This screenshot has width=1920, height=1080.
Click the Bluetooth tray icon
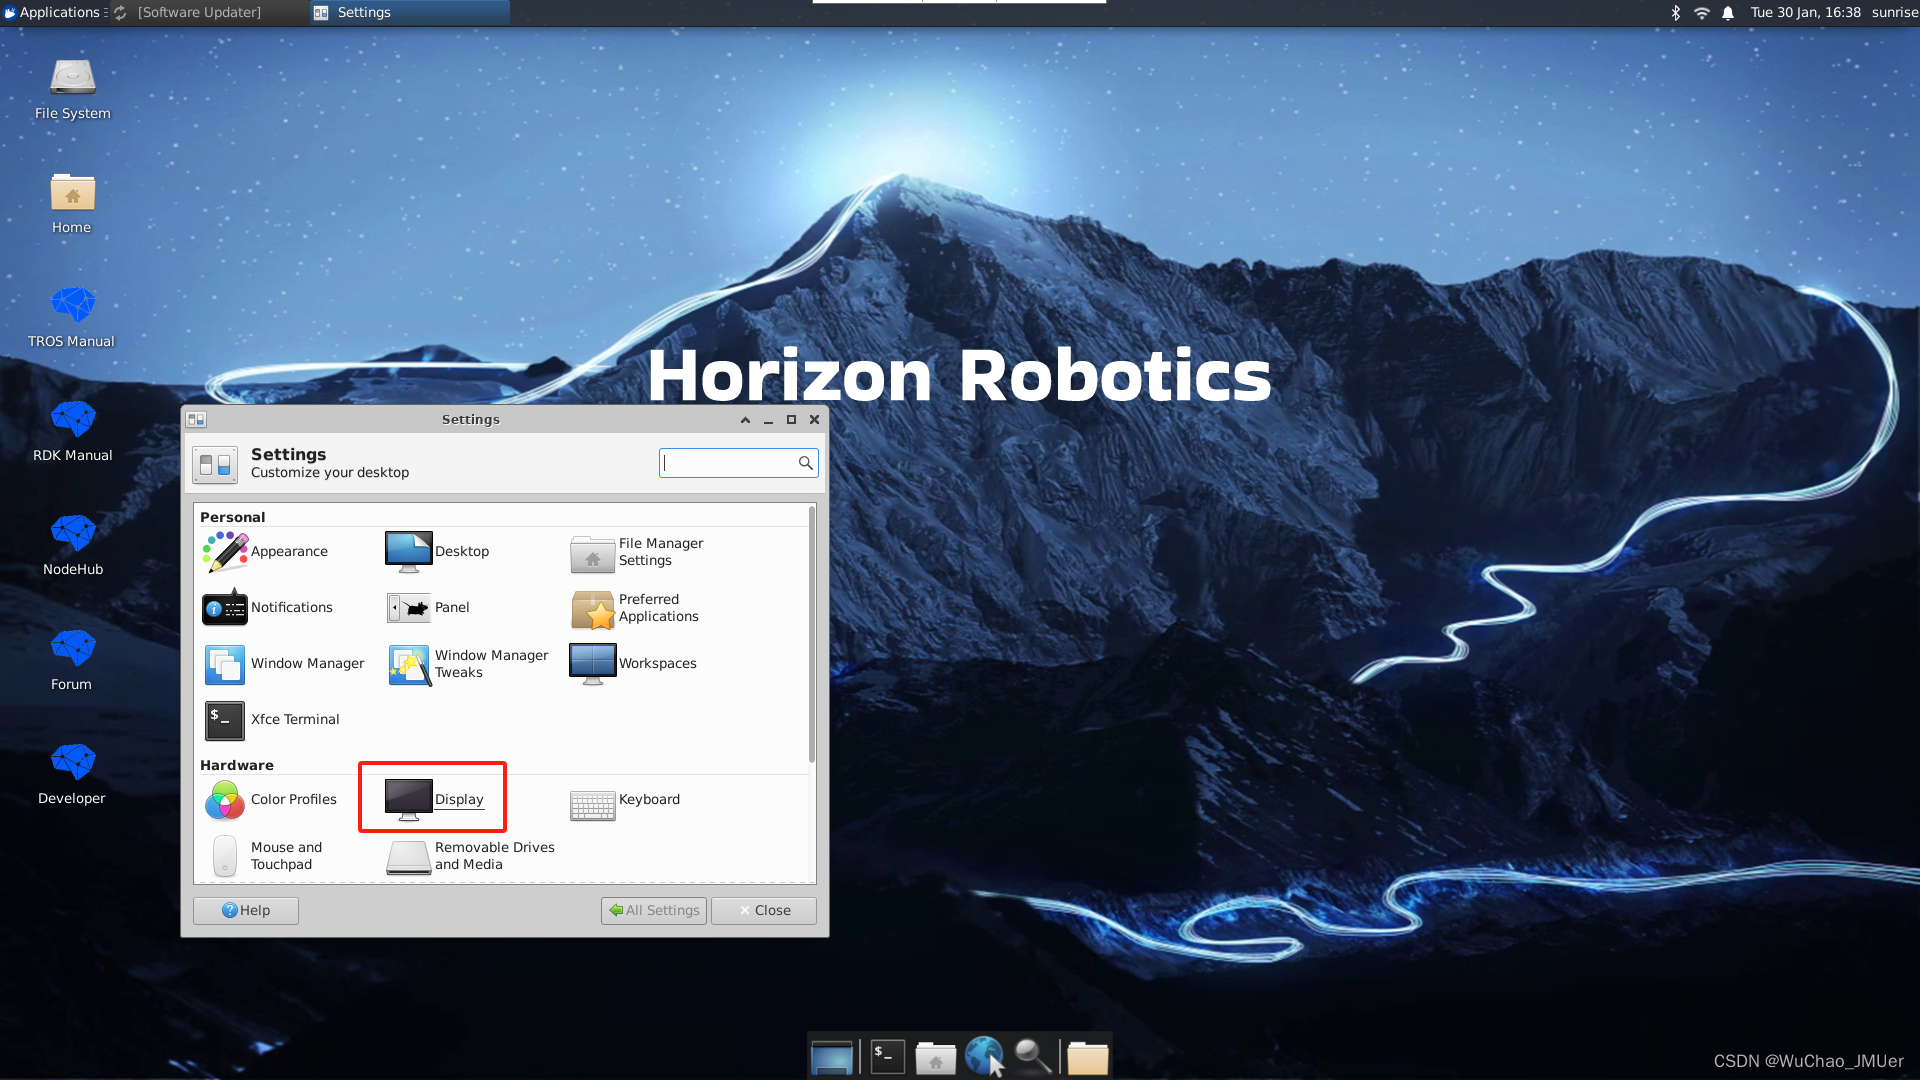coord(1676,13)
